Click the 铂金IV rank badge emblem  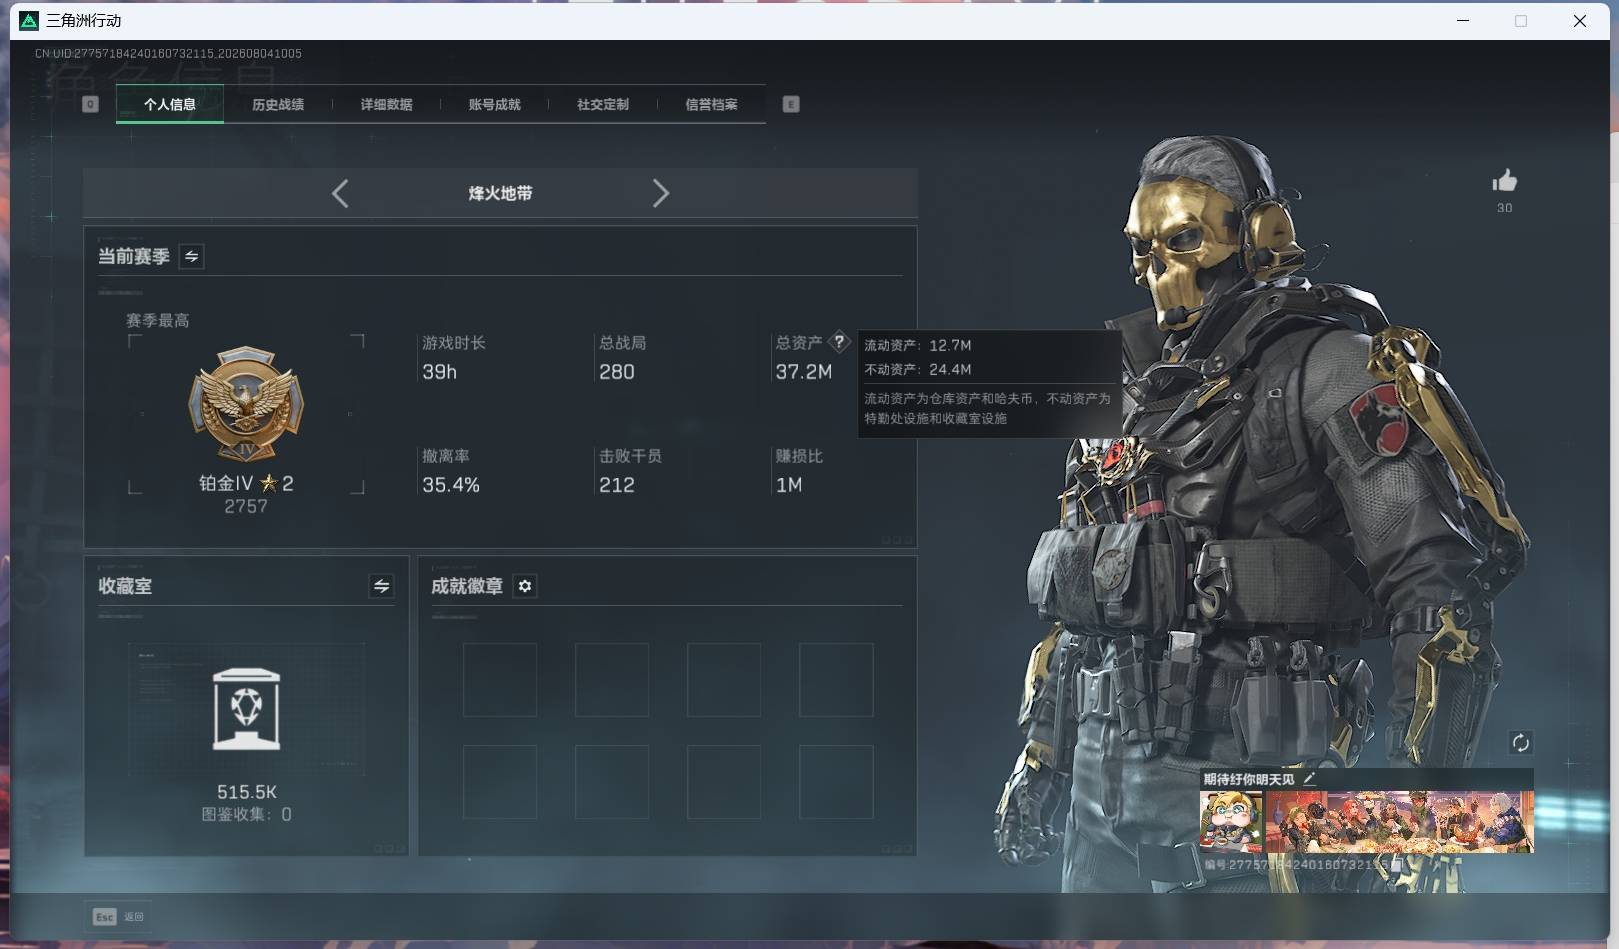click(x=246, y=405)
